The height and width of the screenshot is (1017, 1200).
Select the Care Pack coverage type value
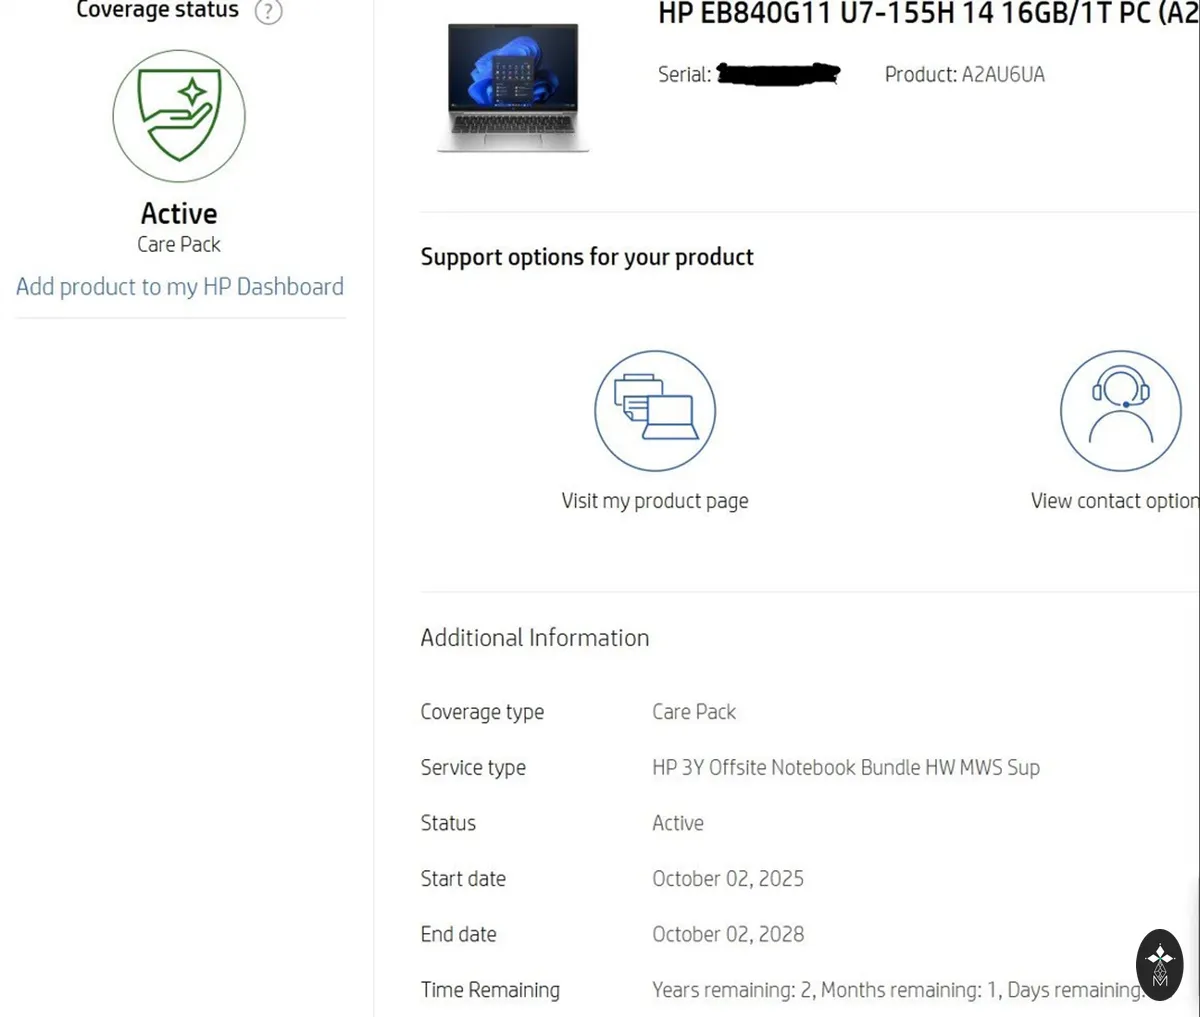point(694,712)
